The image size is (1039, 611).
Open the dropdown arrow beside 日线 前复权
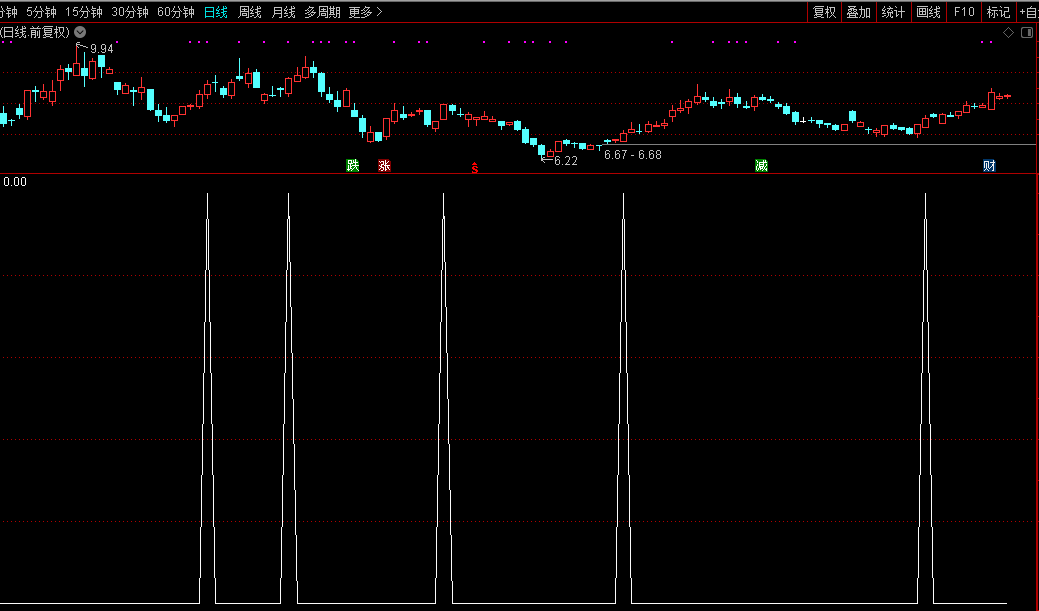[80, 32]
